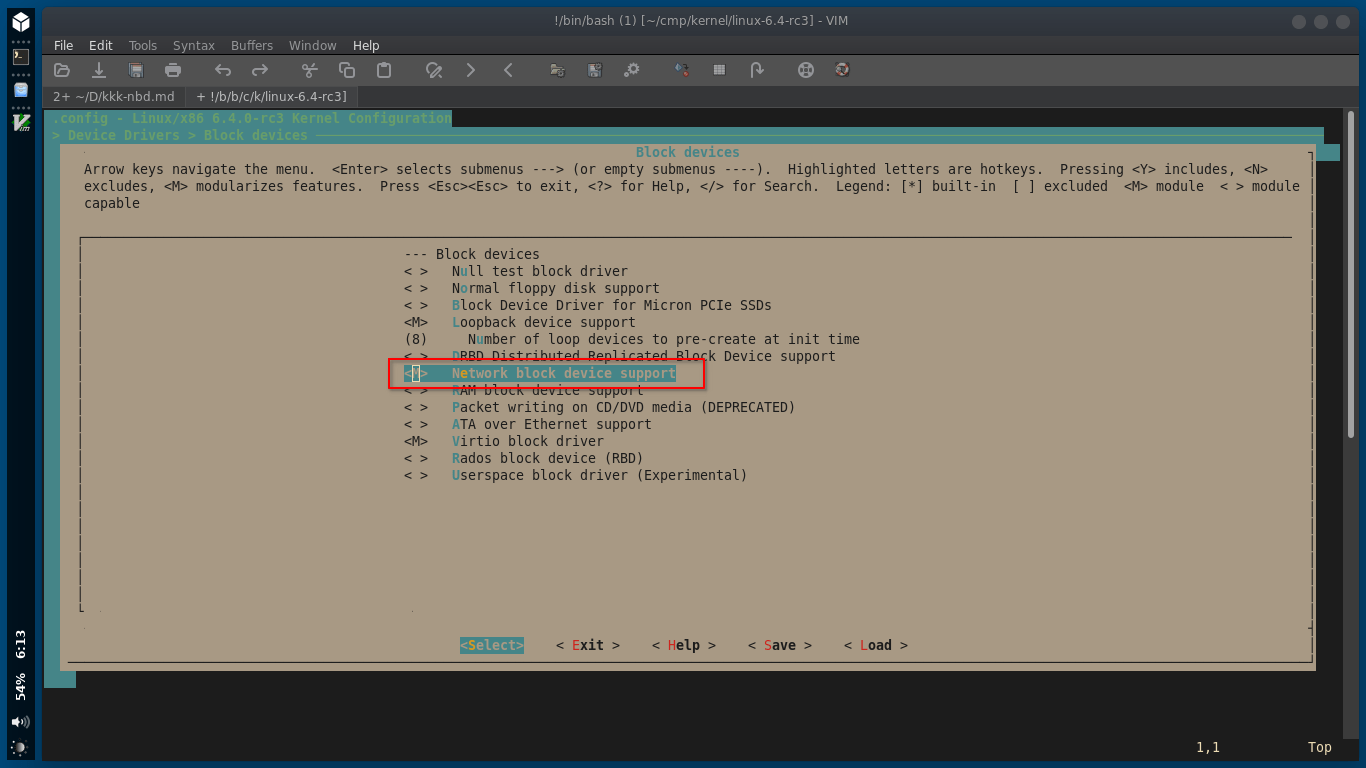Click the Cut scissors icon
1366x768 pixels.
[x=310, y=70]
